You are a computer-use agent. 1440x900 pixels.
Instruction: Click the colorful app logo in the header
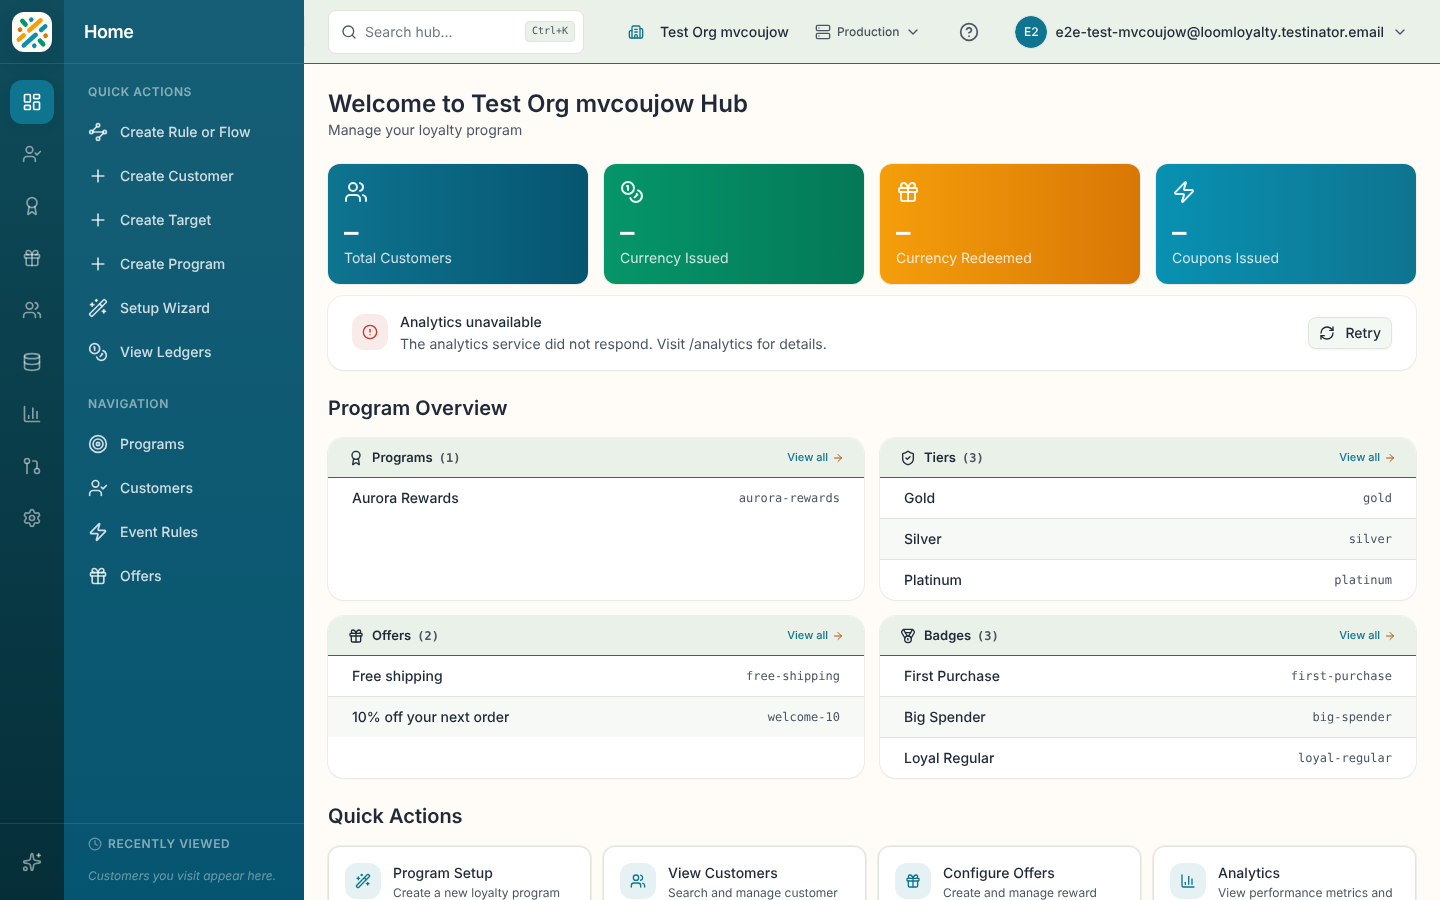[32, 32]
